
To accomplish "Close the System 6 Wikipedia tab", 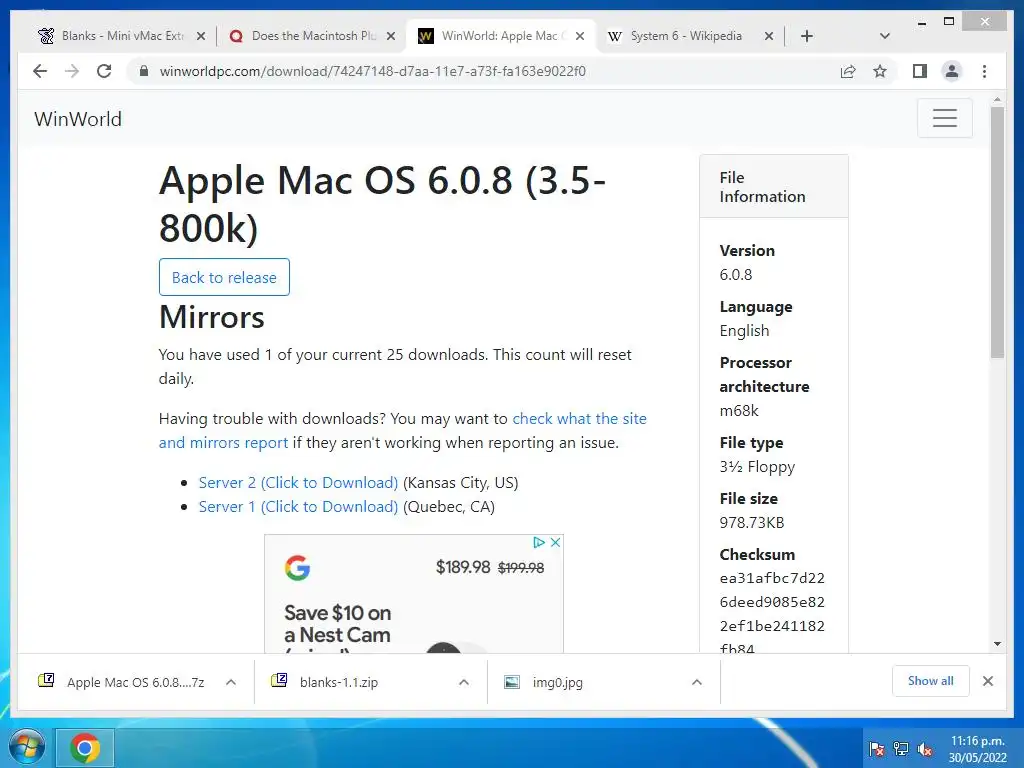I will tap(769, 36).
